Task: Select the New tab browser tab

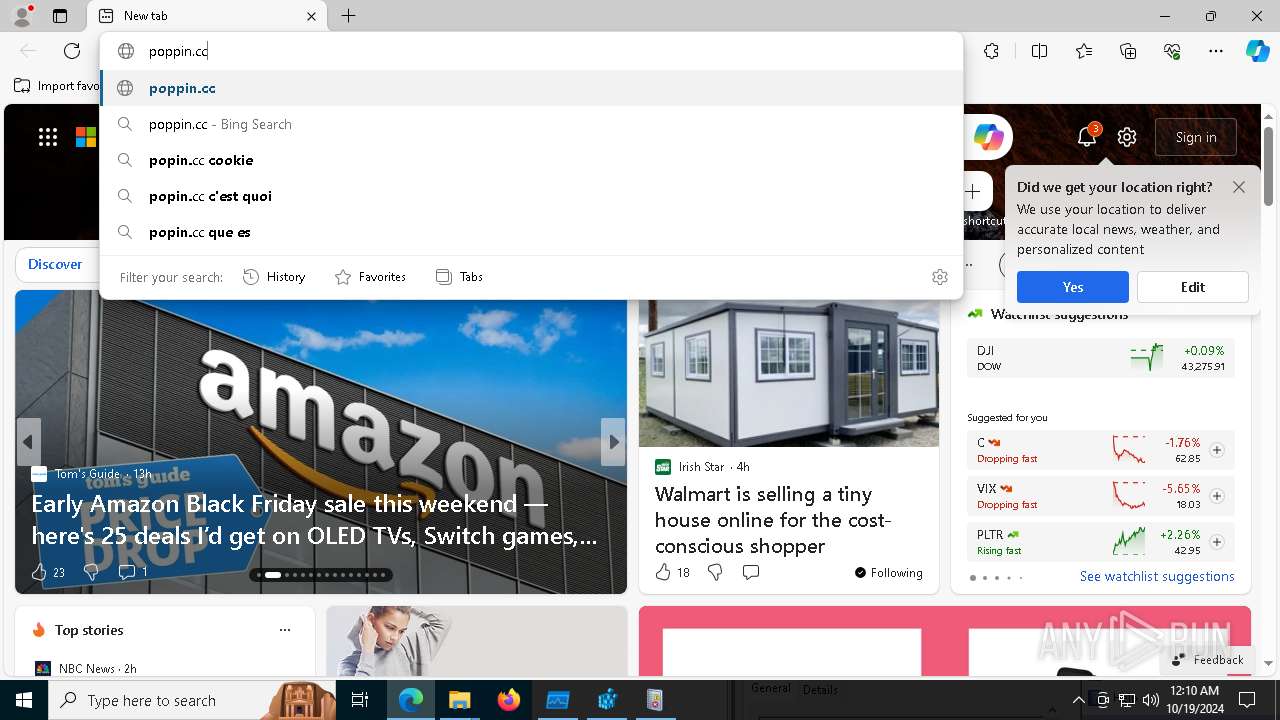Action: (x=208, y=16)
